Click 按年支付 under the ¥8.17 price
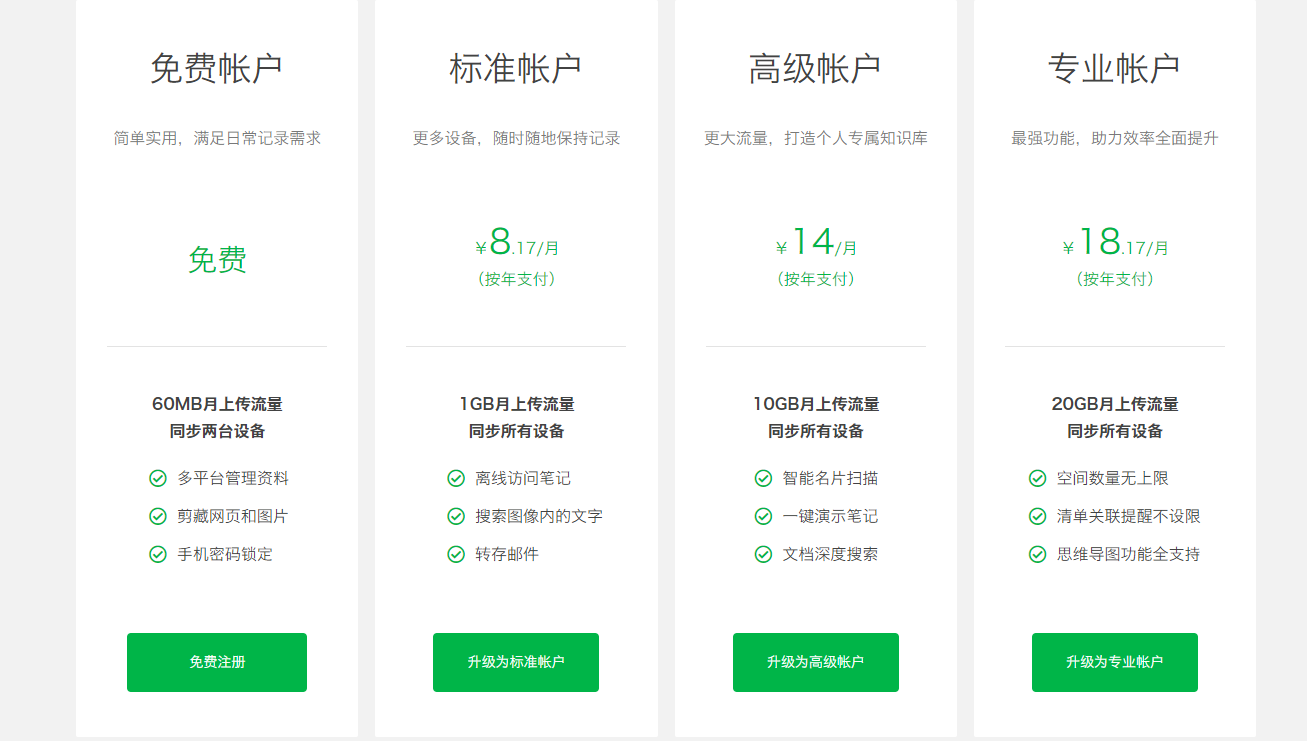The image size is (1307, 741). coord(516,279)
